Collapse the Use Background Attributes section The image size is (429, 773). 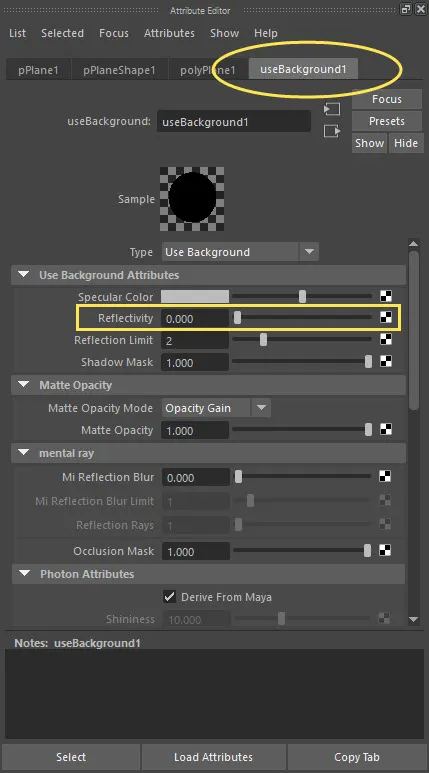pos(23,275)
